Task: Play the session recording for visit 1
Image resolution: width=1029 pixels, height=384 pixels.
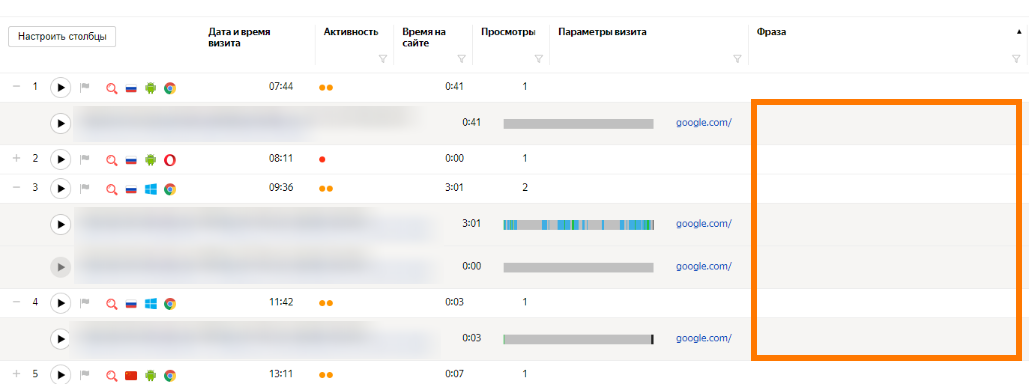Action: tap(60, 87)
